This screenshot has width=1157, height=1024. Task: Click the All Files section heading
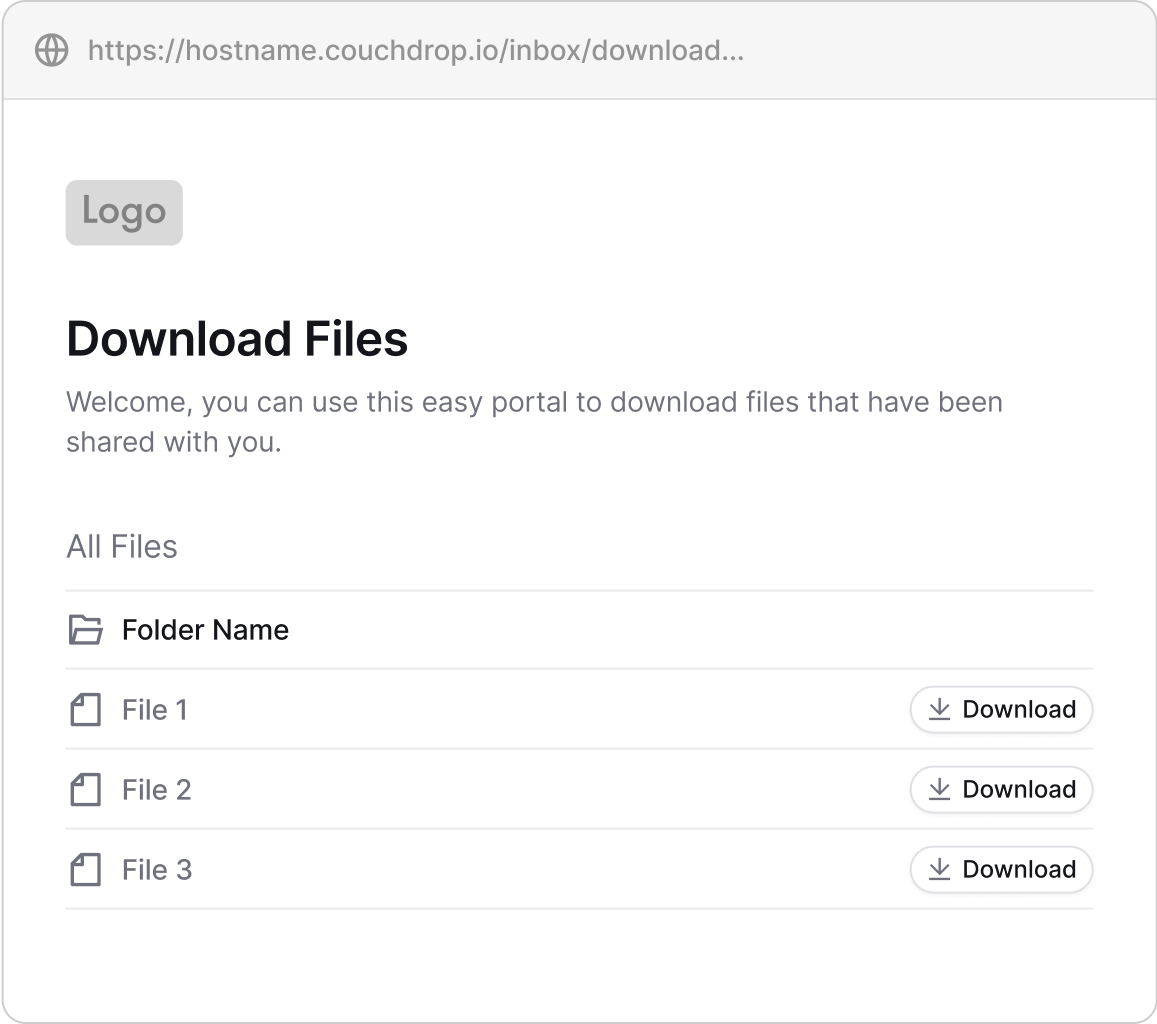coord(121,546)
